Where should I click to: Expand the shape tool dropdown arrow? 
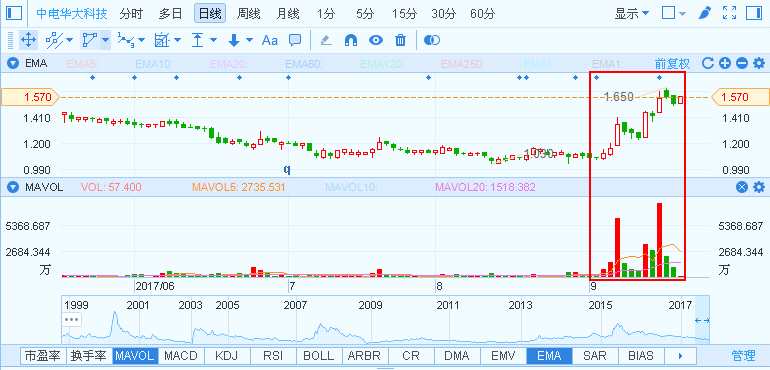tap(106, 40)
